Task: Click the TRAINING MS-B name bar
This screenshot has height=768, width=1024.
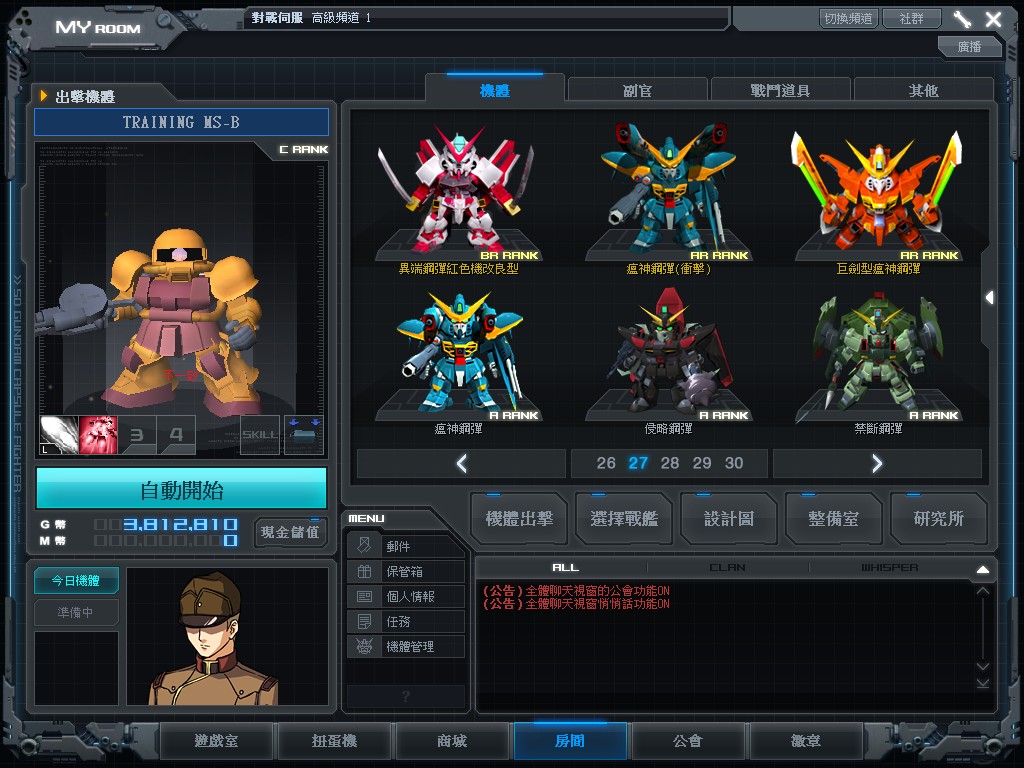Action: point(182,122)
